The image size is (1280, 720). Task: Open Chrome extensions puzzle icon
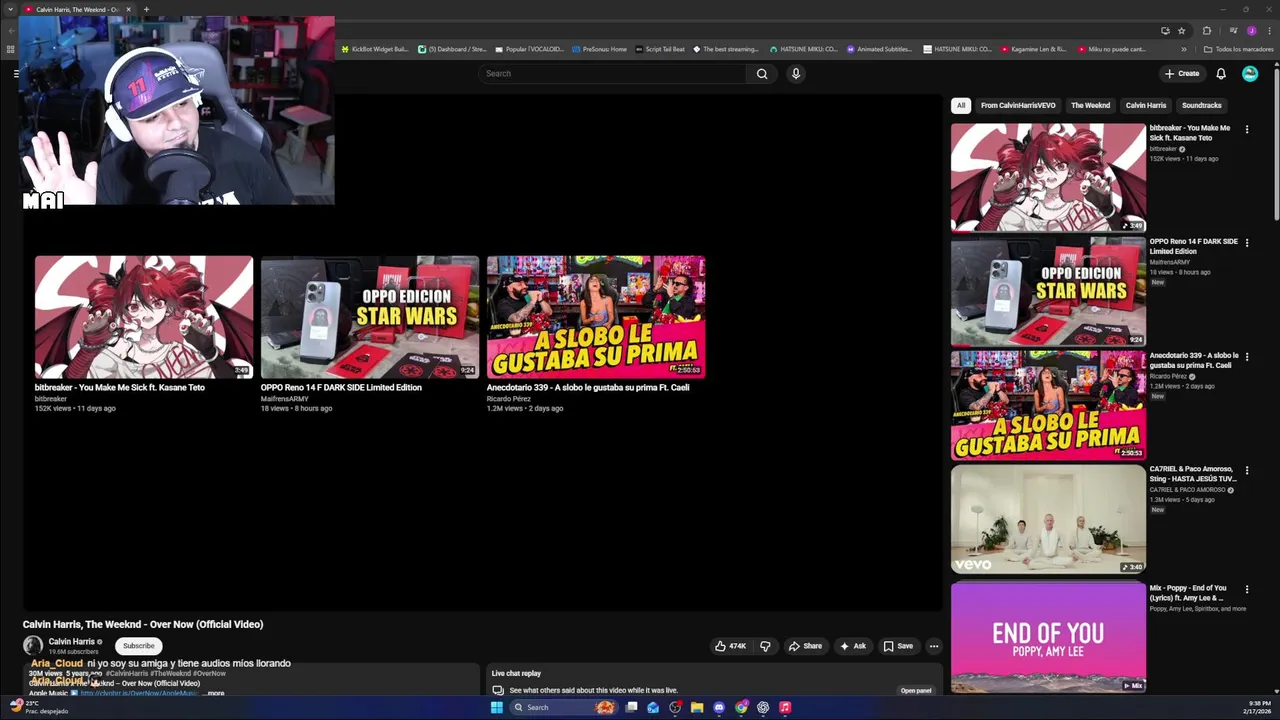[1206, 31]
